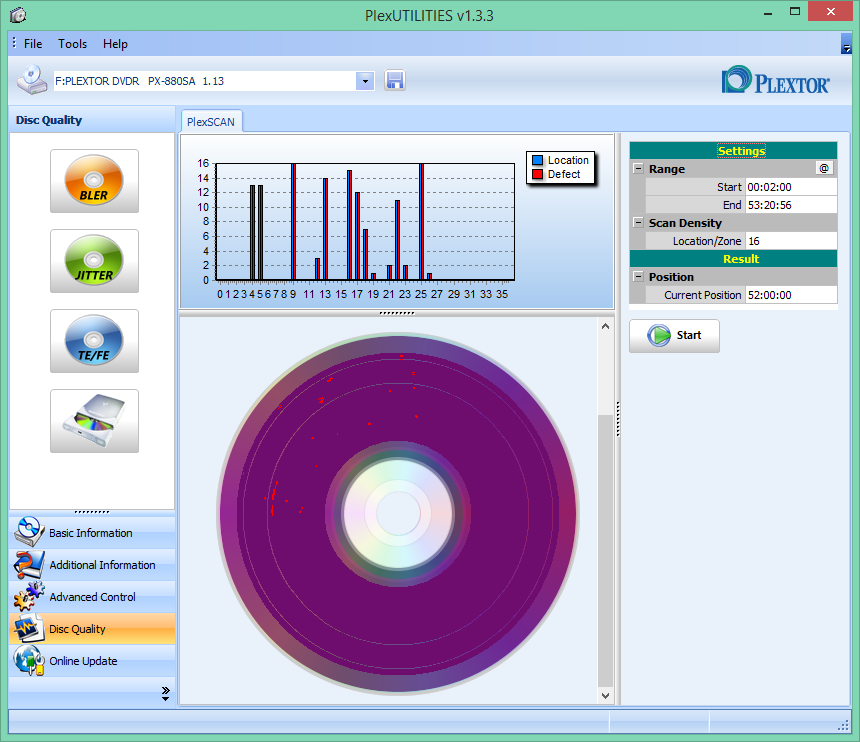The width and height of the screenshot is (860, 742).
Task: Click the disc view scrollbar down arrow
Action: coord(605,695)
